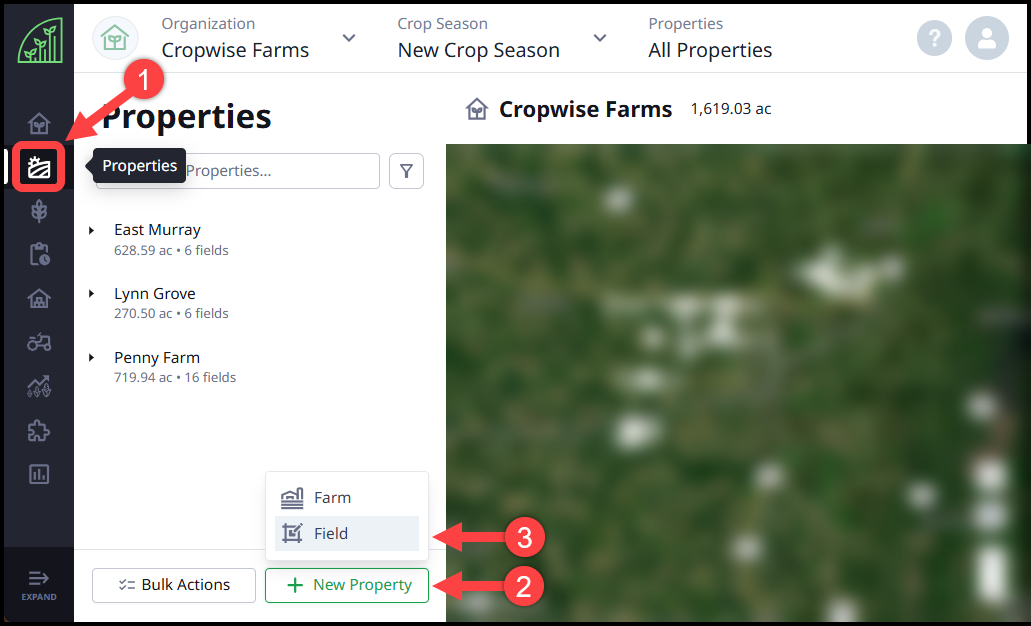Viewport: 1031px width, 626px height.
Task: Select the Properties sidebar icon
Action: [39, 167]
